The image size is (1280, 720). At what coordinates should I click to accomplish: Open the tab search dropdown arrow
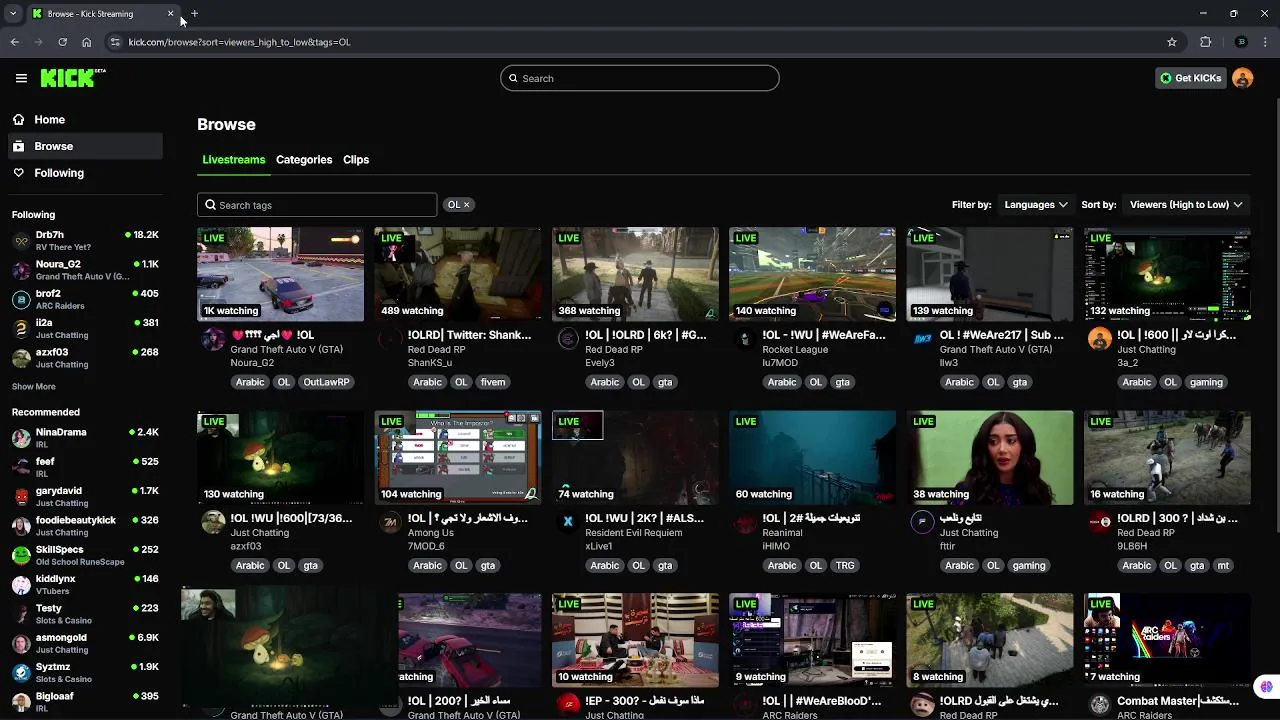click(13, 14)
